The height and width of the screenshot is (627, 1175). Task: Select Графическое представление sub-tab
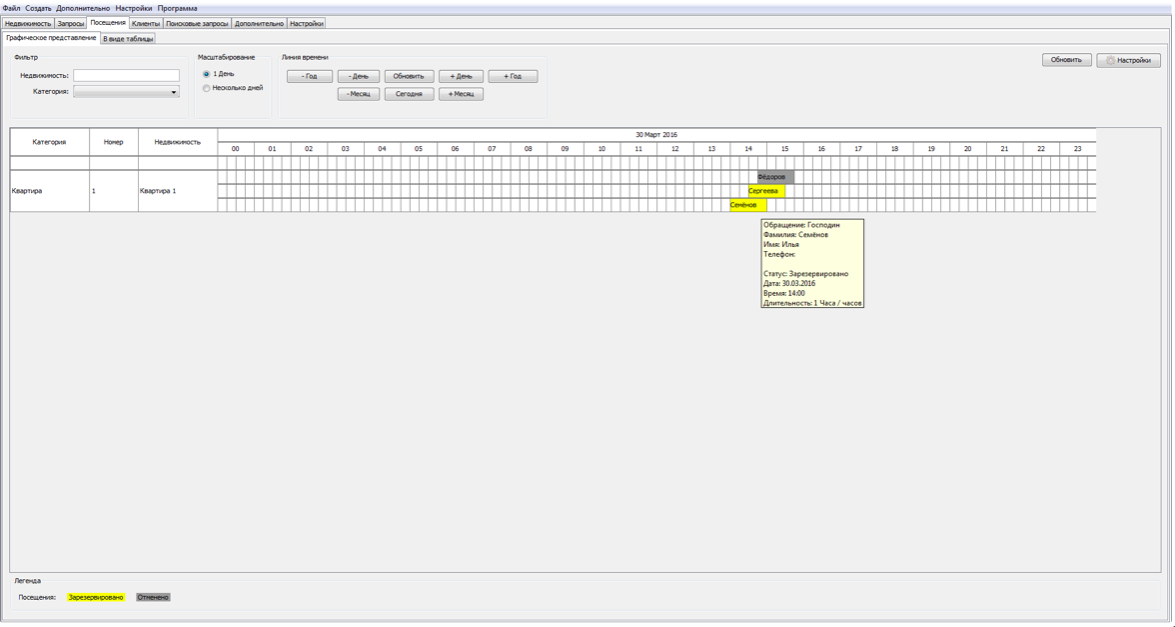click(51, 37)
